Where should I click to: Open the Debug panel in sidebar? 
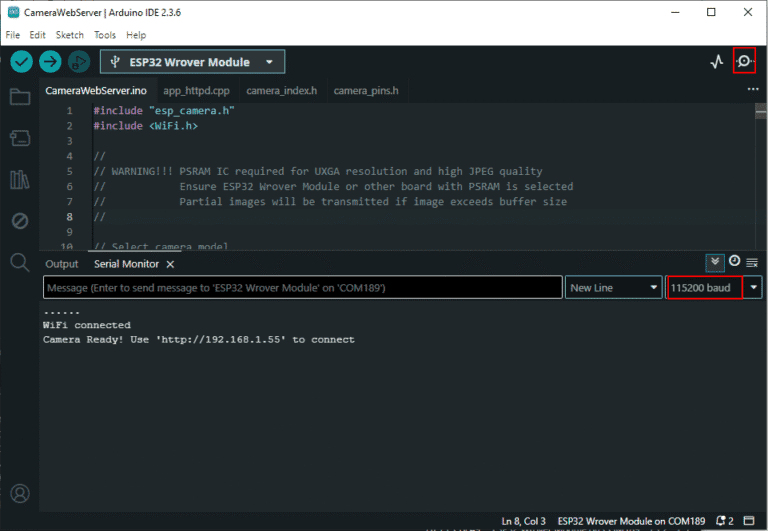[x=19, y=221]
